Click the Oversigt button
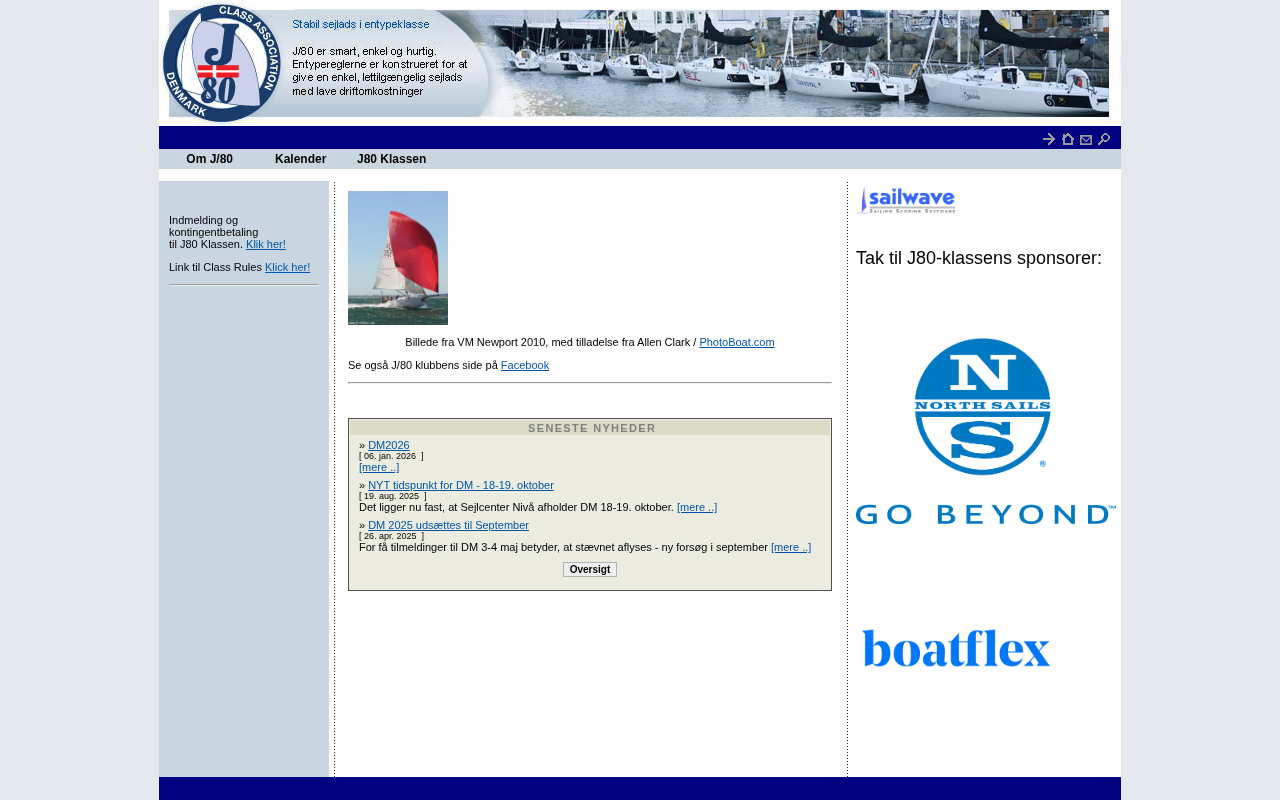The image size is (1280, 800). point(590,570)
